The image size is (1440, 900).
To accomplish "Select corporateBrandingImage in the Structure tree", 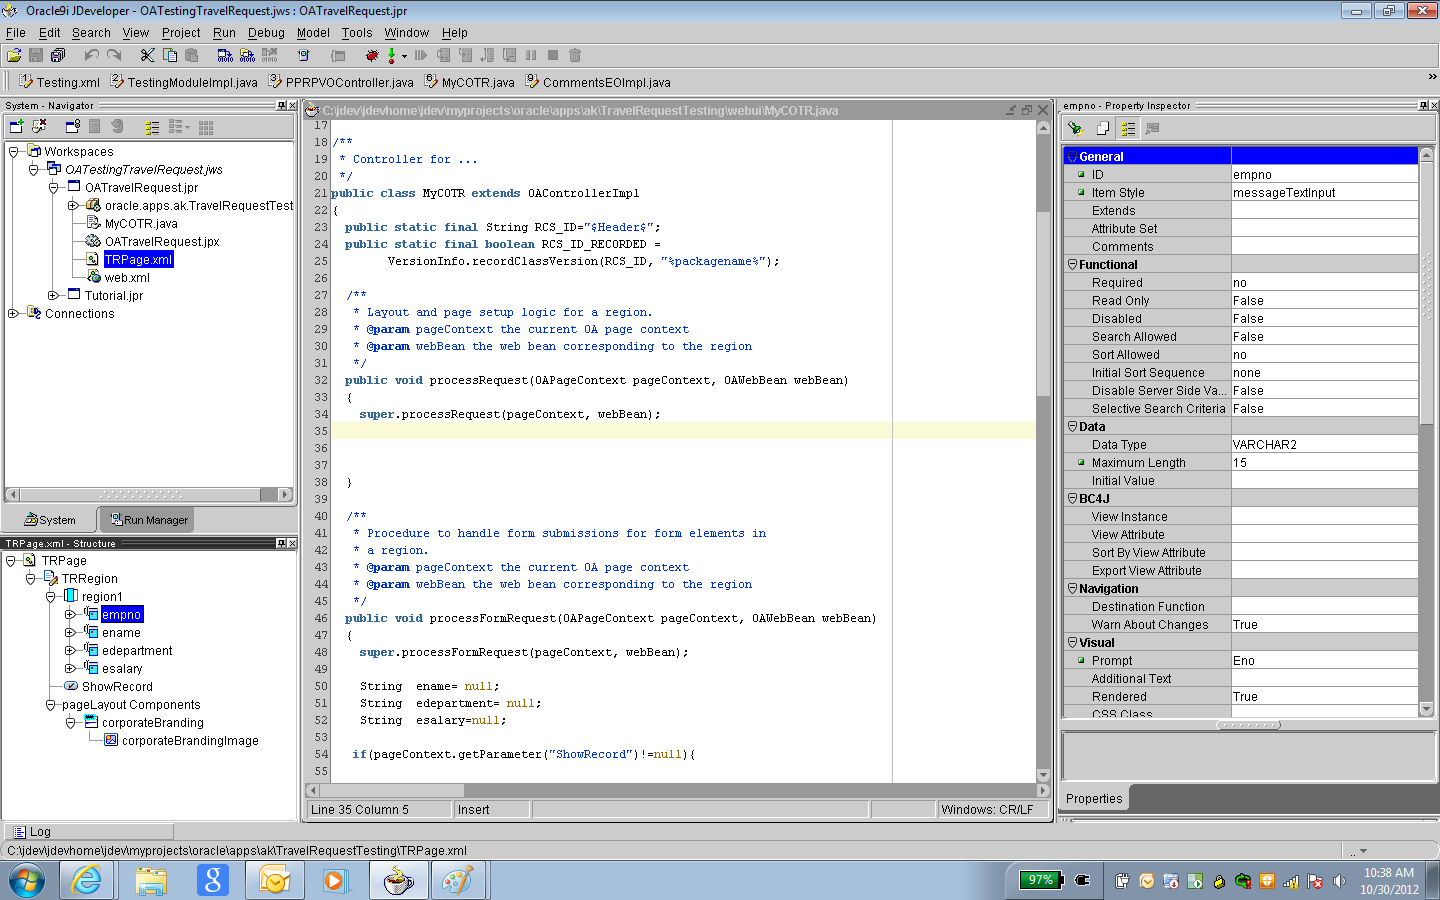I will 181,741.
